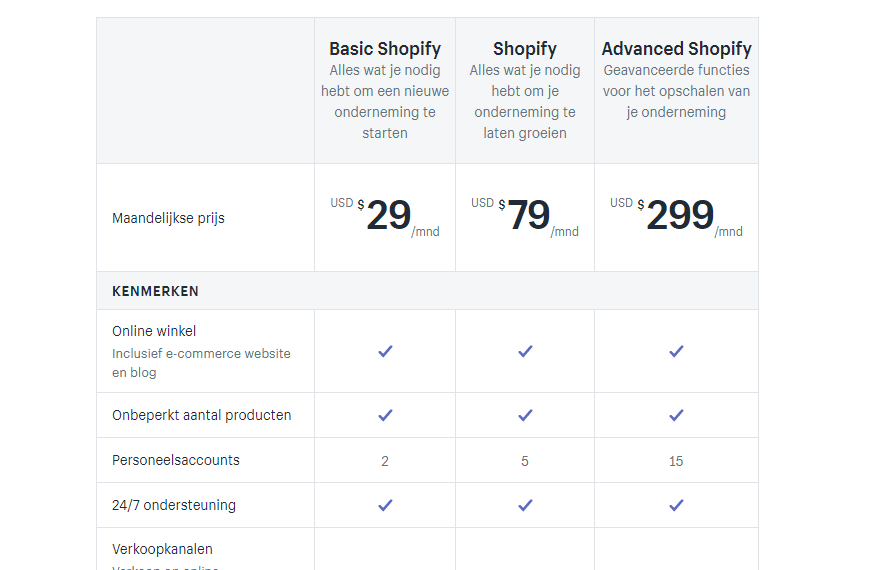869x570 pixels.
Task: Select the Advanced Shopify plan heading
Action: click(x=677, y=49)
